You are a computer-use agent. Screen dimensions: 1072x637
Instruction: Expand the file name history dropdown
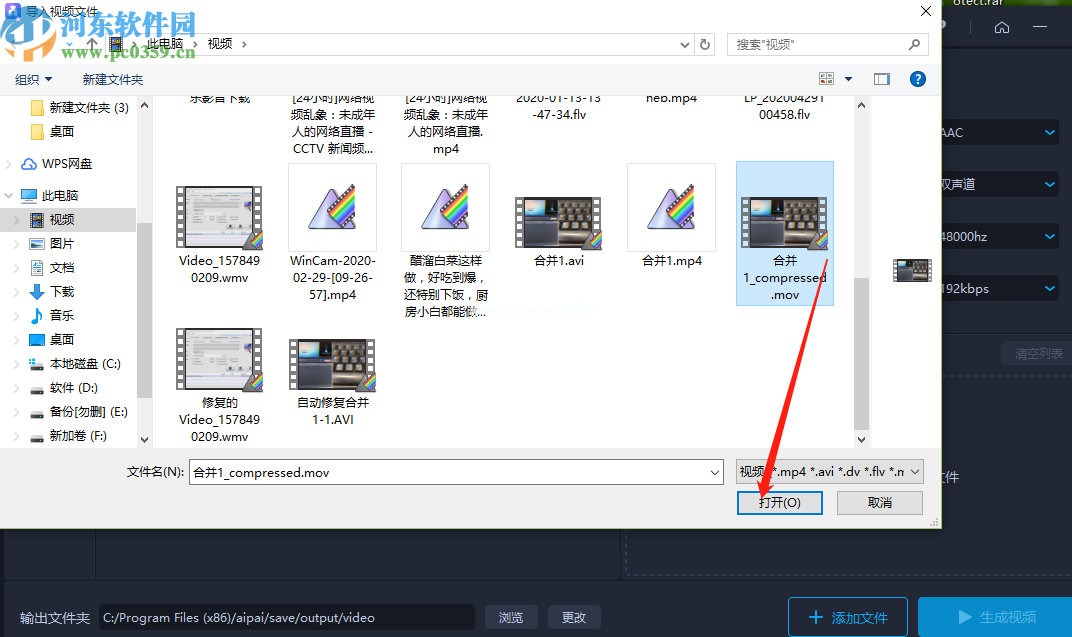[x=714, y=472]
